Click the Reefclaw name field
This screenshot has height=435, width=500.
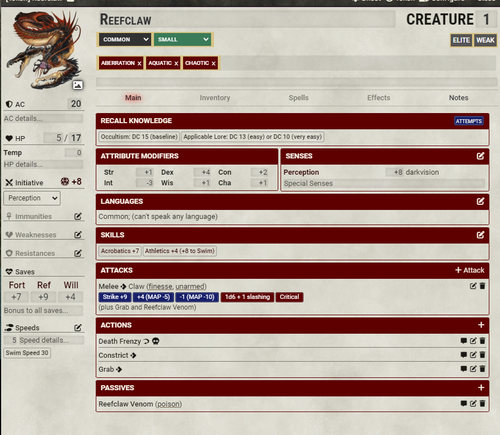(x=247, y=19)
